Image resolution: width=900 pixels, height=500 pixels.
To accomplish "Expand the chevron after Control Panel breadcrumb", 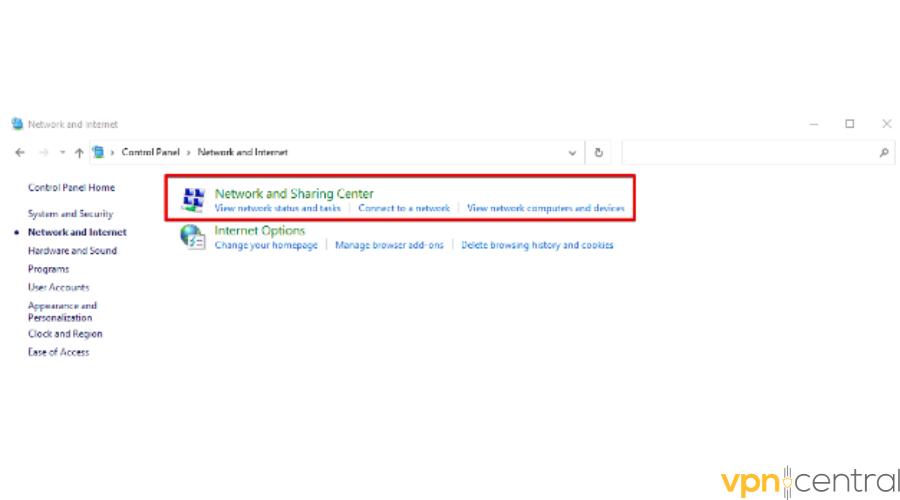I will coord(188,153).
